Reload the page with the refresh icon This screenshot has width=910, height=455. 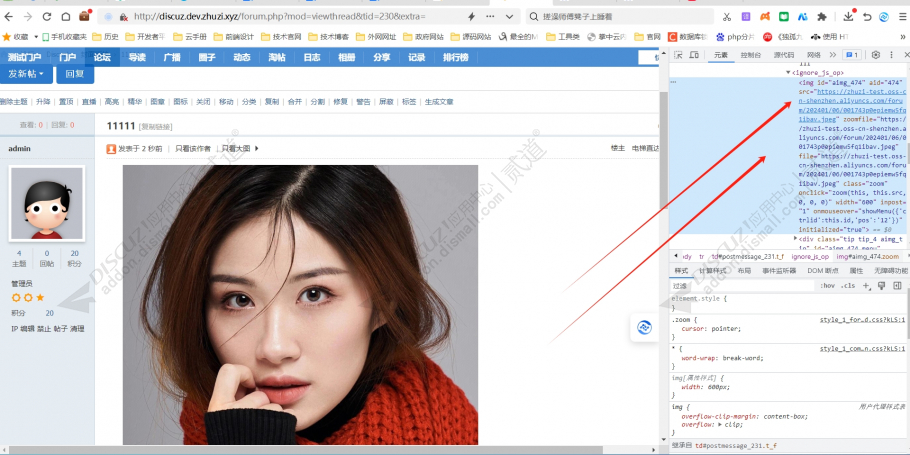pos(47,17)
